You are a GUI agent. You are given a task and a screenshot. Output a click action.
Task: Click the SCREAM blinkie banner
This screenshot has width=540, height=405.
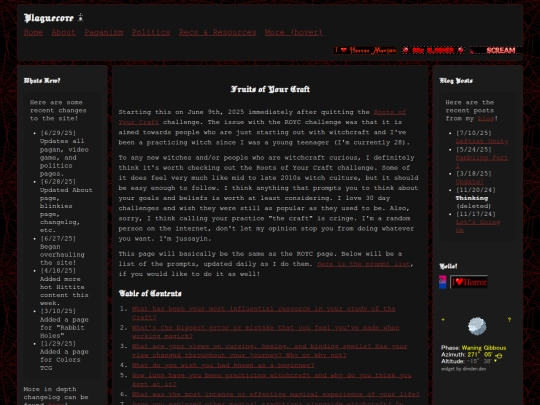point(496,50)
